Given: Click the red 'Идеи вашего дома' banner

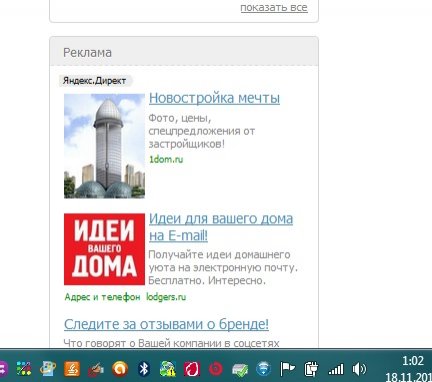Looking at the screenshot, I should pyautogui.click(x=104, y=249).
